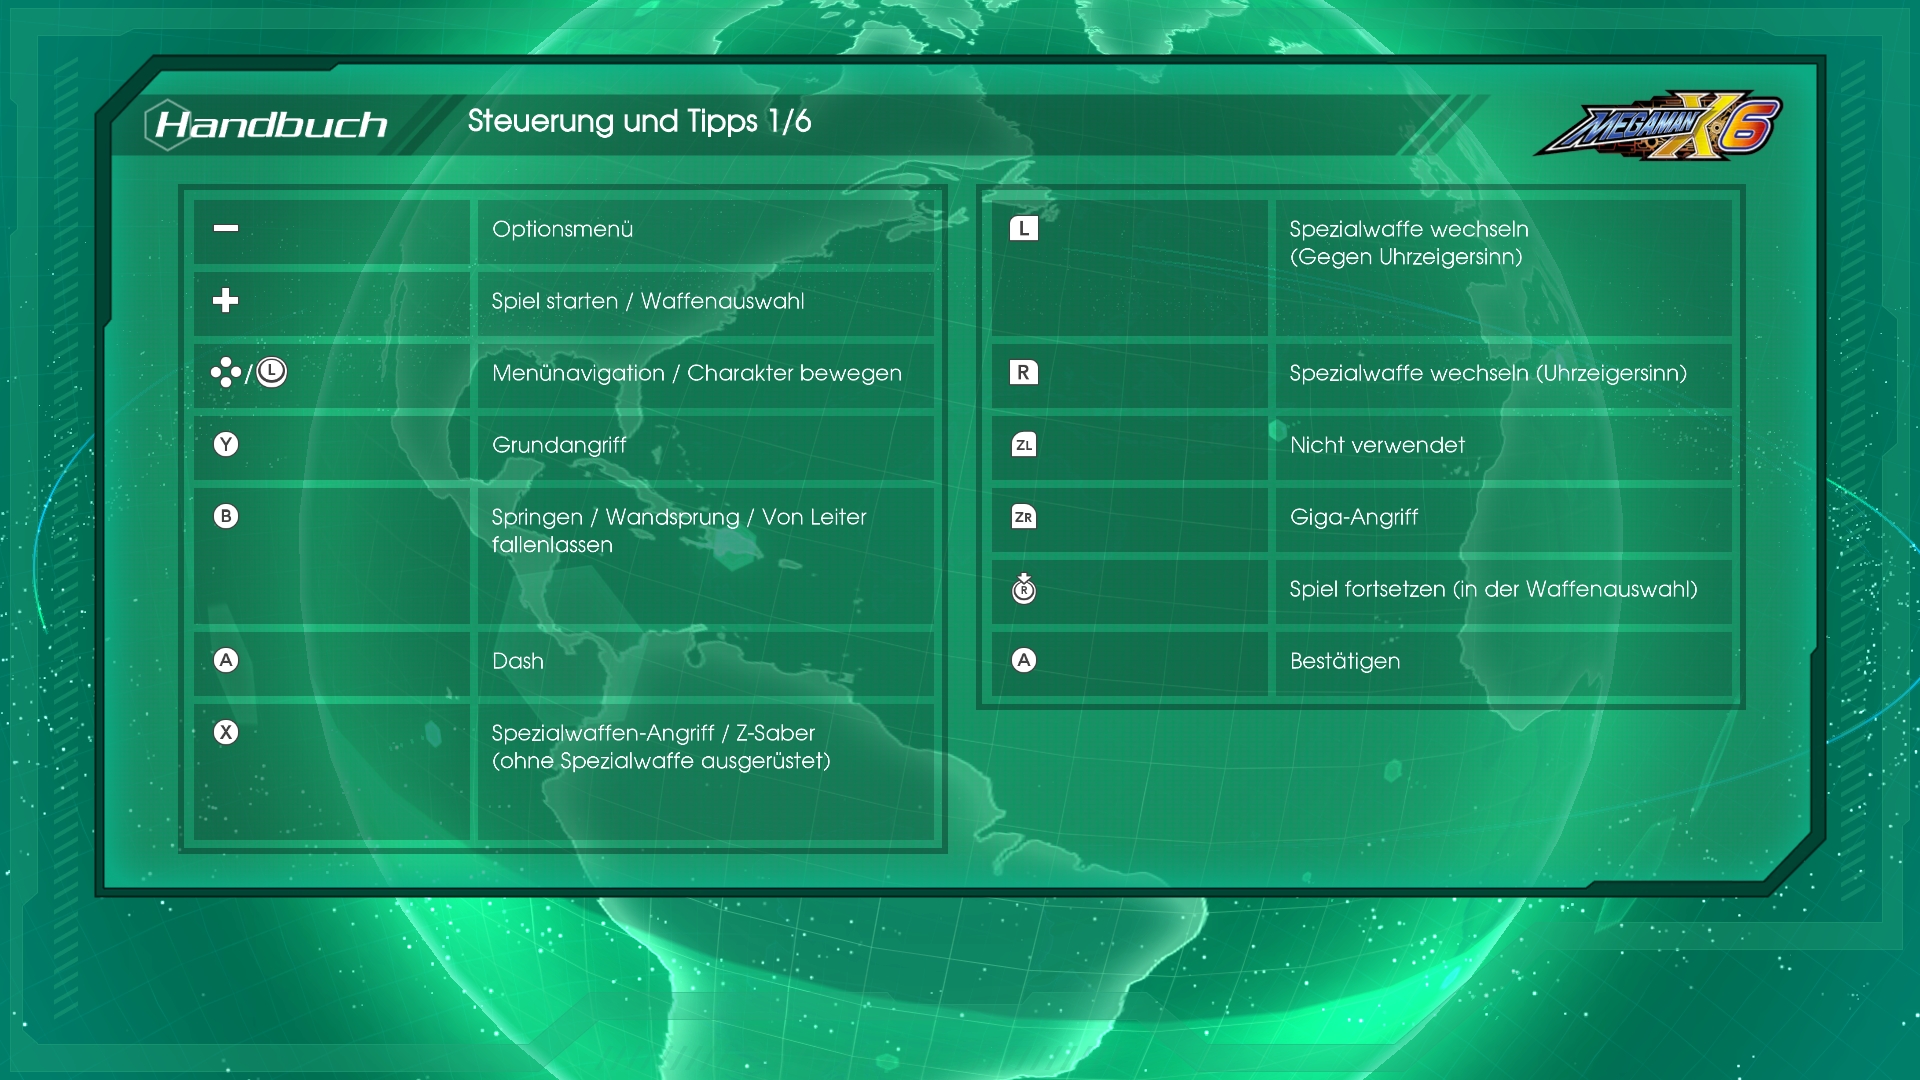Click the Y button icon
This screenshot has width=1920, height=1080.
click(x=226, y=444)
